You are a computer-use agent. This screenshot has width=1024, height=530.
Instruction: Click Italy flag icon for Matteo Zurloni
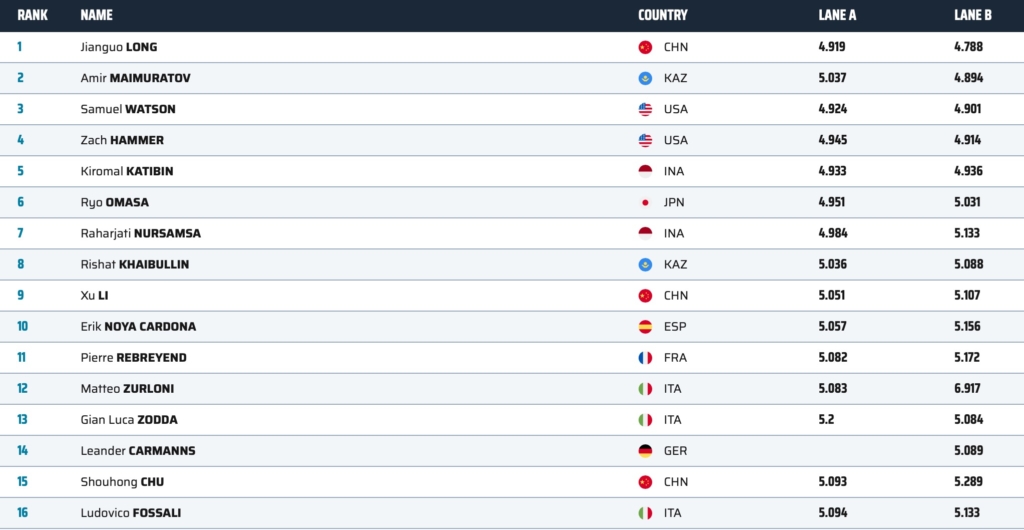[645, 389]
